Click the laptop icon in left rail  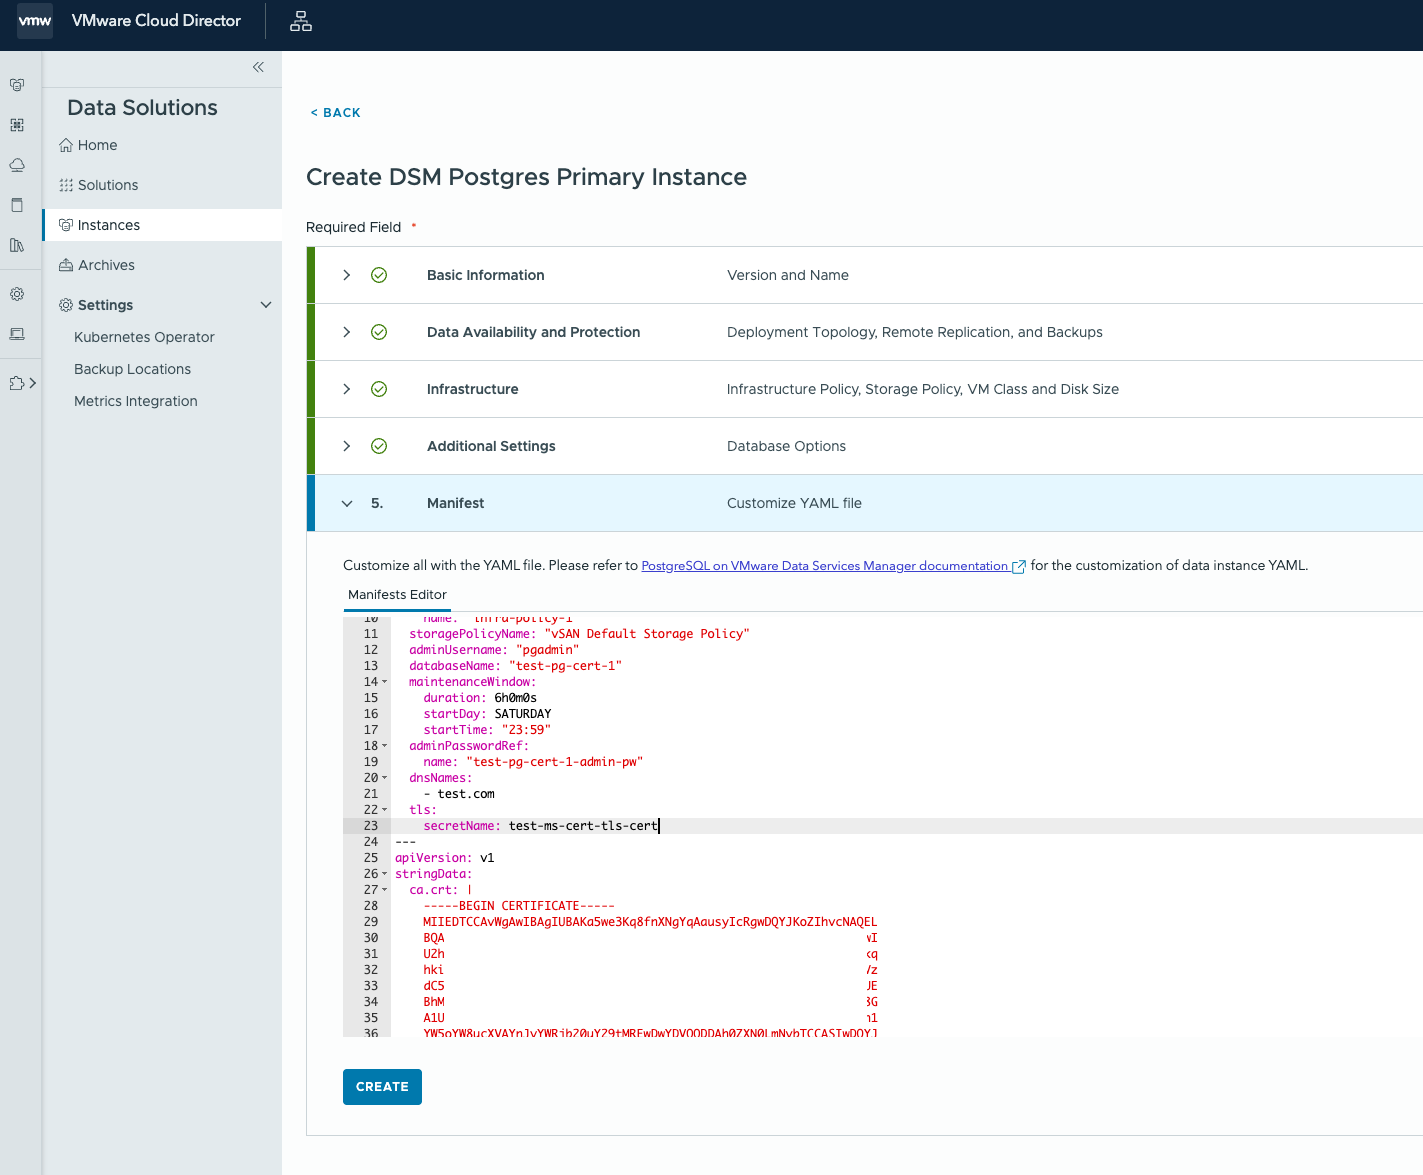[x=17, y=334]
